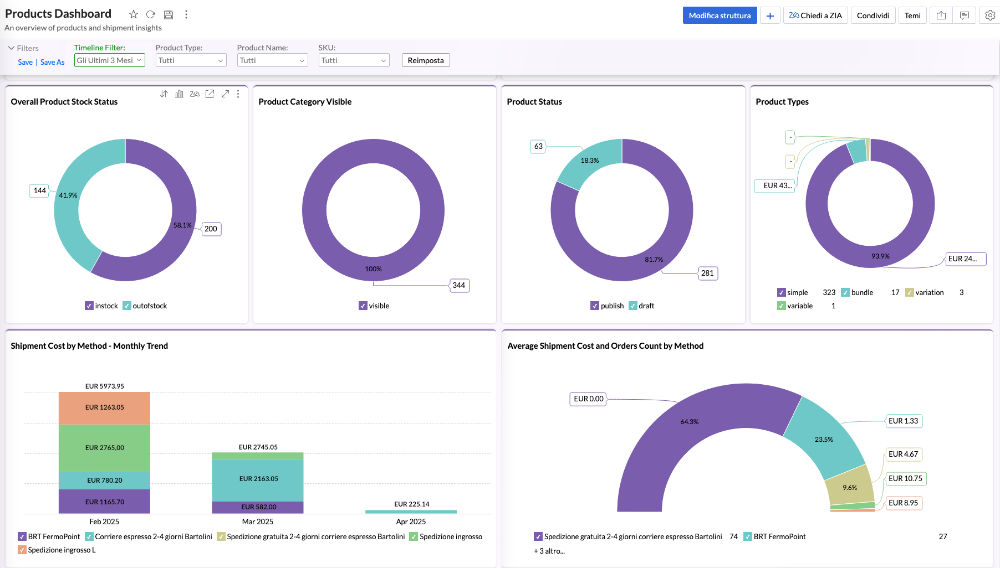Click the 'EUR 5973.95' total label for Feb 2025
Image resolution: width=1000 pixels, height=568 pixels.
pyautogui.click(x=105, y=386)
